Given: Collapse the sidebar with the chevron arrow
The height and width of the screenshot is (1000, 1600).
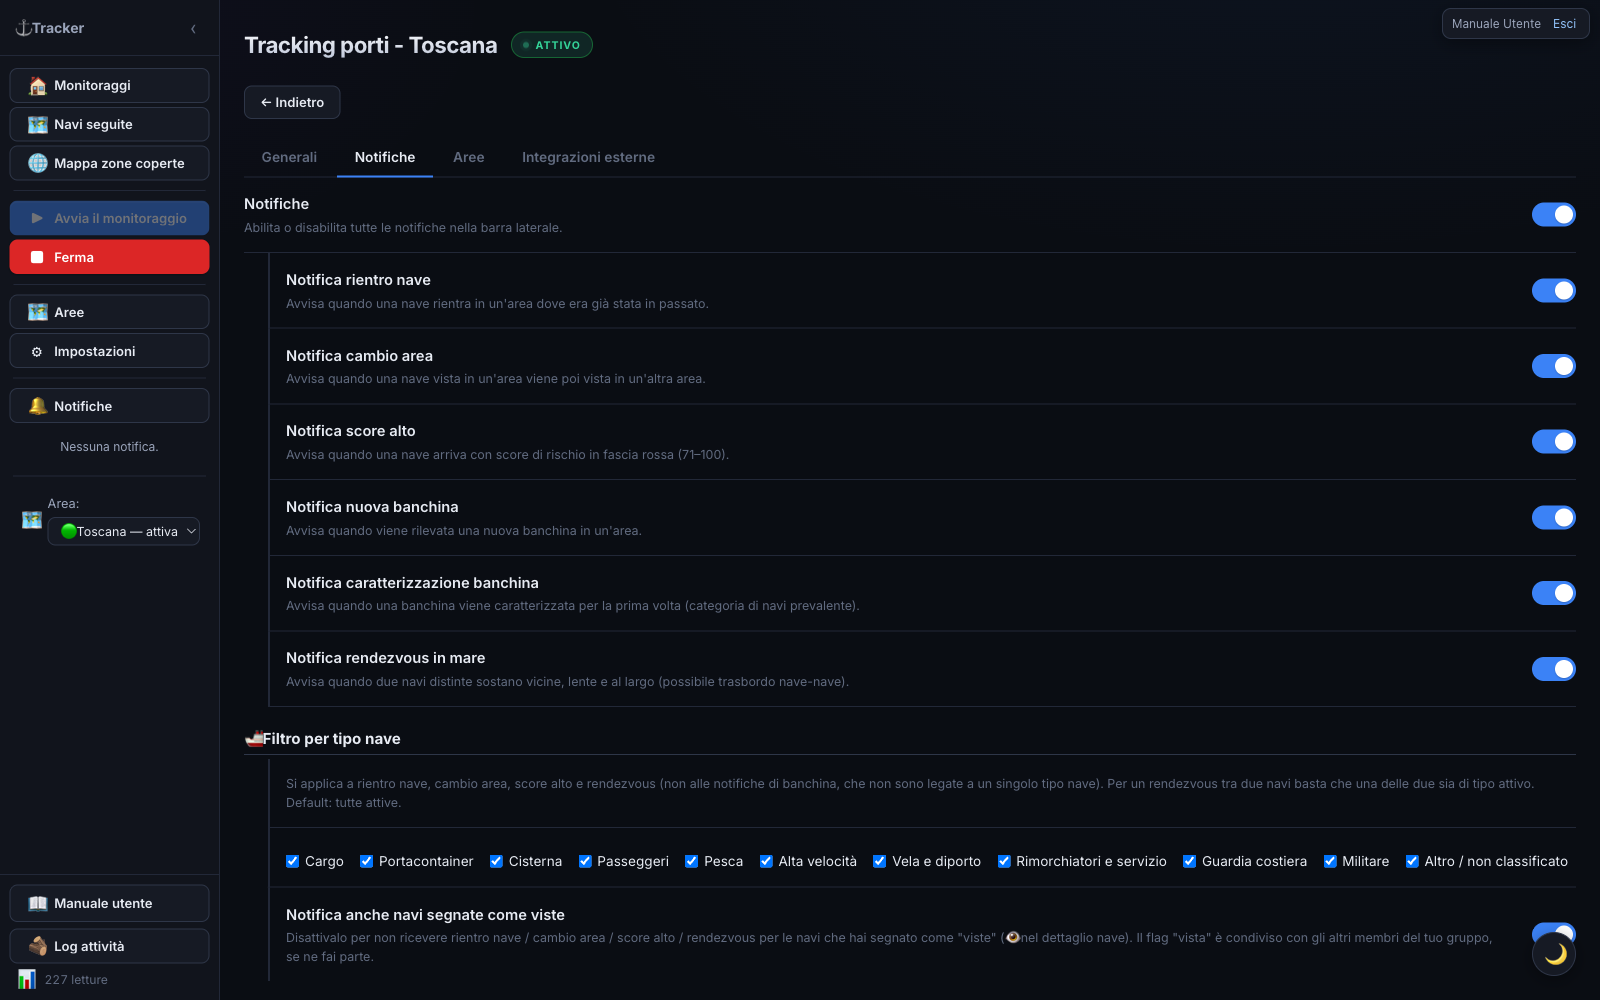Looking at the screenshot, I should point(193,29).
